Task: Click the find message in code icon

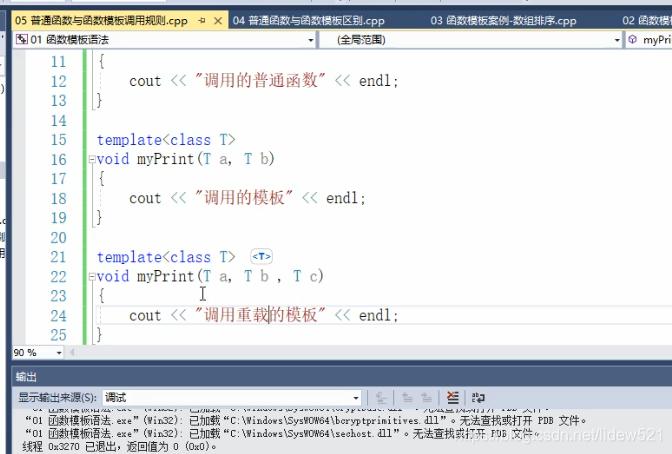Action: coord(381,397)
